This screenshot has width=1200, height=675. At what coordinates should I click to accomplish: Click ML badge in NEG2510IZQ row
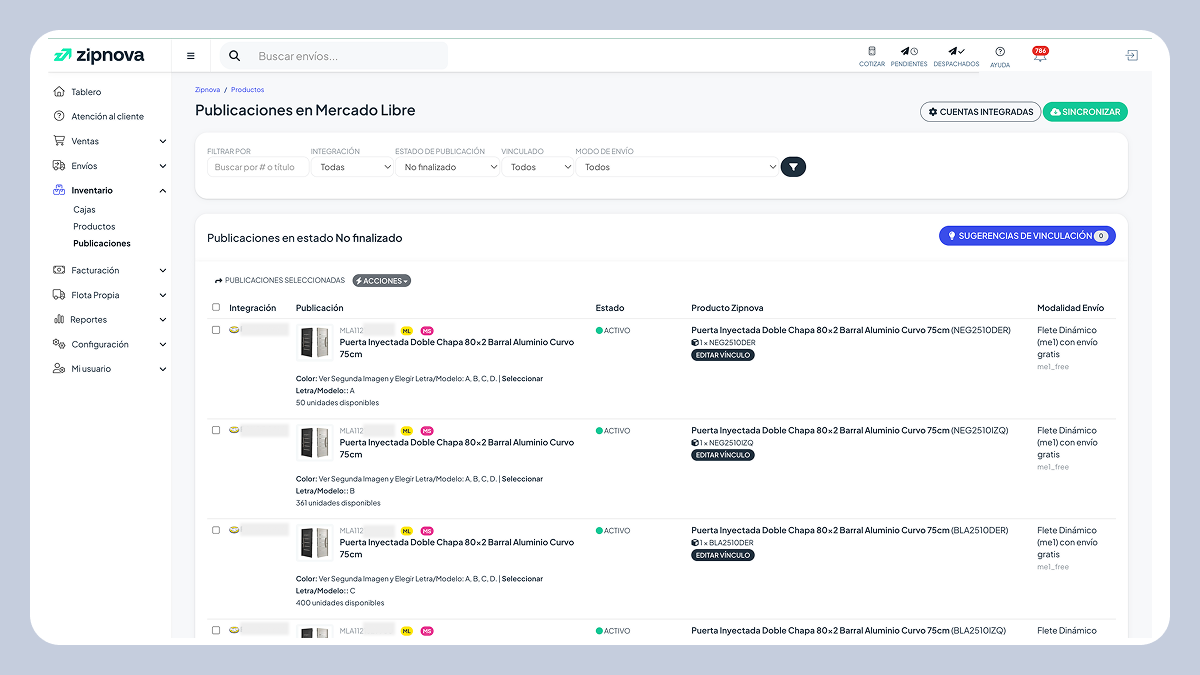pyautogui.click(x=407, y=431)
